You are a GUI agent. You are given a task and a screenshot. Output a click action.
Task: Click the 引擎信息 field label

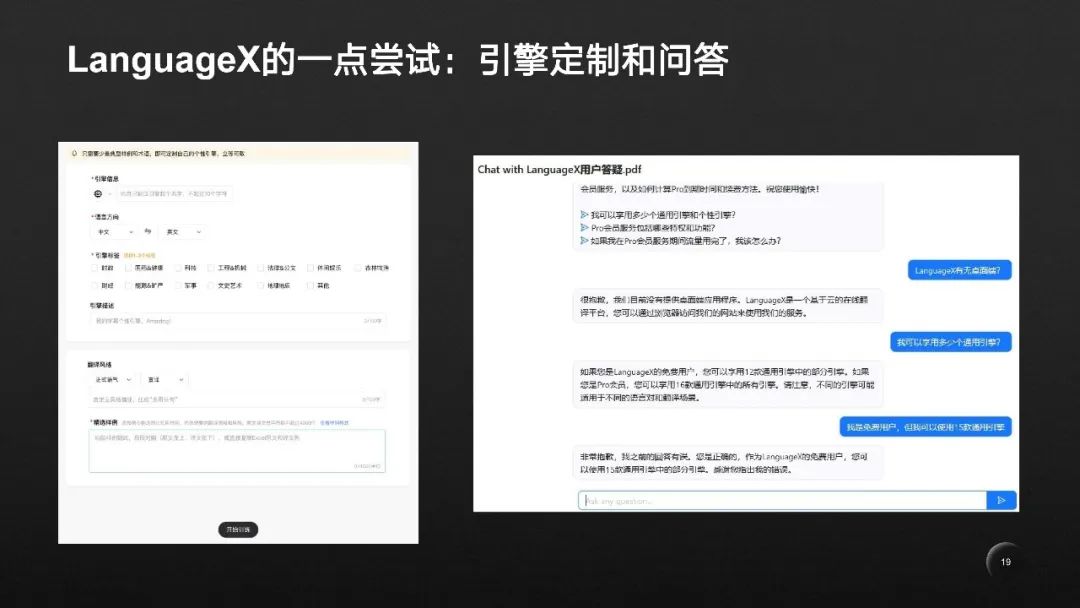(x=105, y=179)
